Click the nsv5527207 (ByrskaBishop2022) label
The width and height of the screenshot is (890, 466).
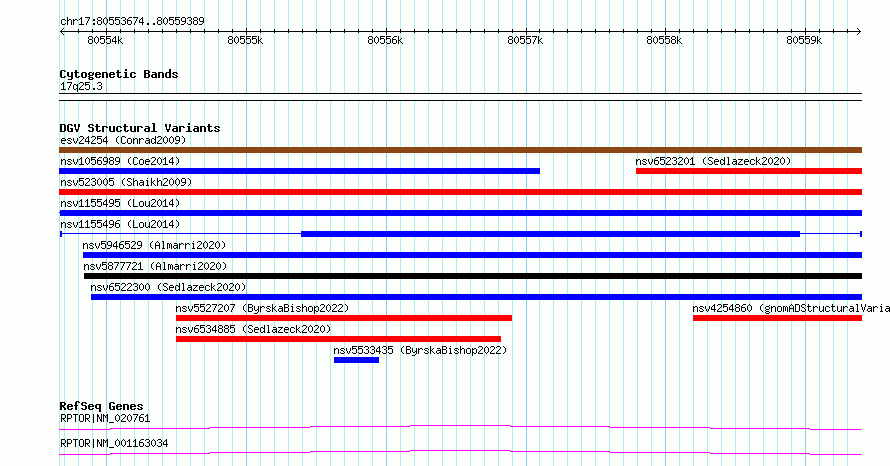coord(262,308)
